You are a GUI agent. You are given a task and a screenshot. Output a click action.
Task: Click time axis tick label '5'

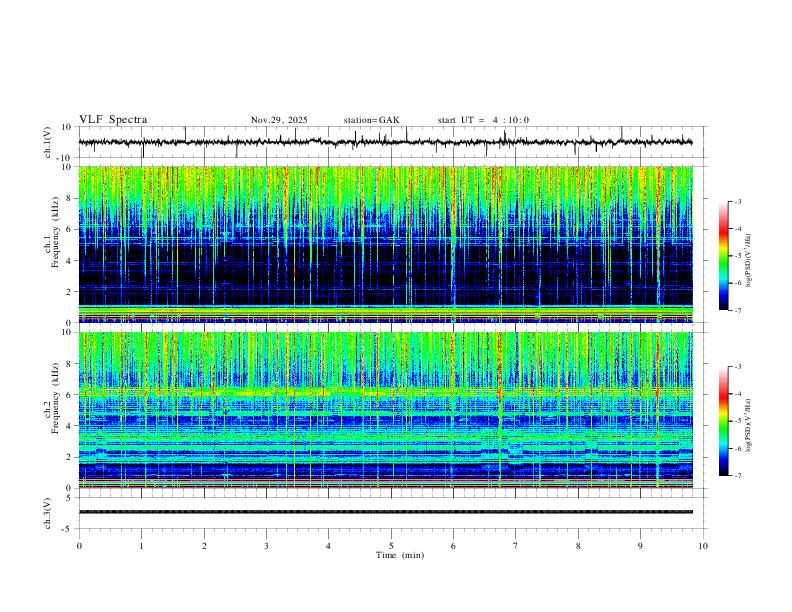(391, 546)
